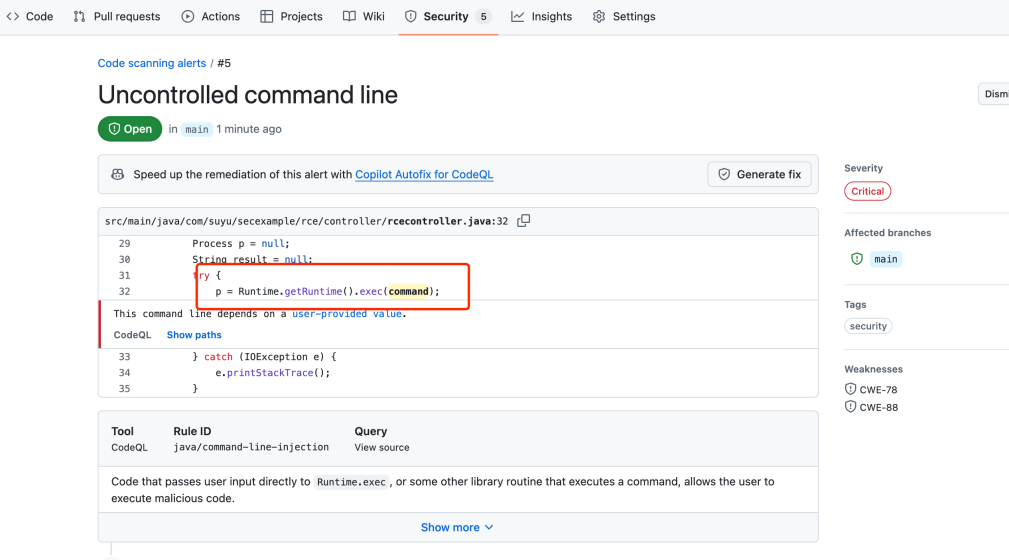Click the Uncontrolled command line title
This screenshot has width=1009, height=560.
248,95
